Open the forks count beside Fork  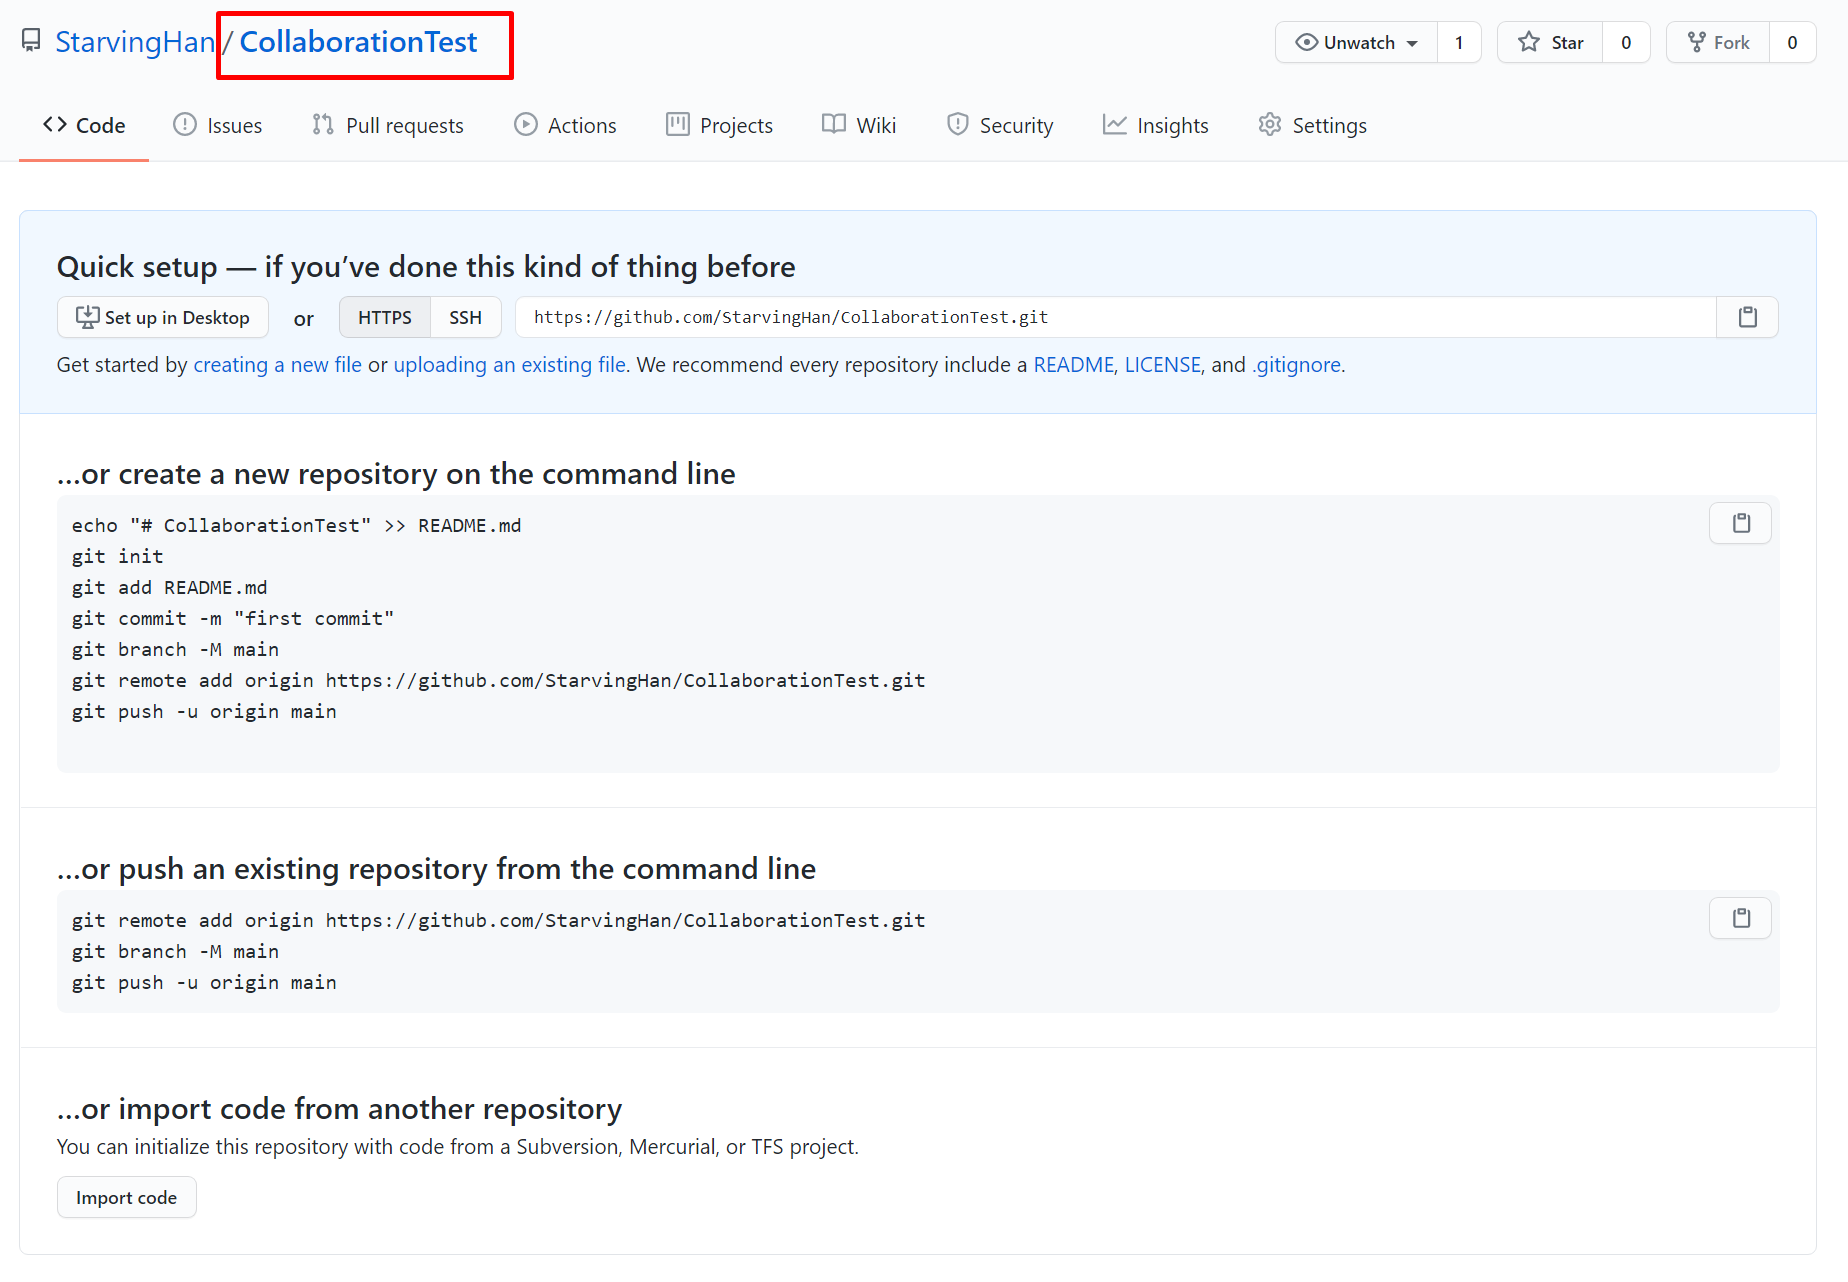pos(1792,42)
